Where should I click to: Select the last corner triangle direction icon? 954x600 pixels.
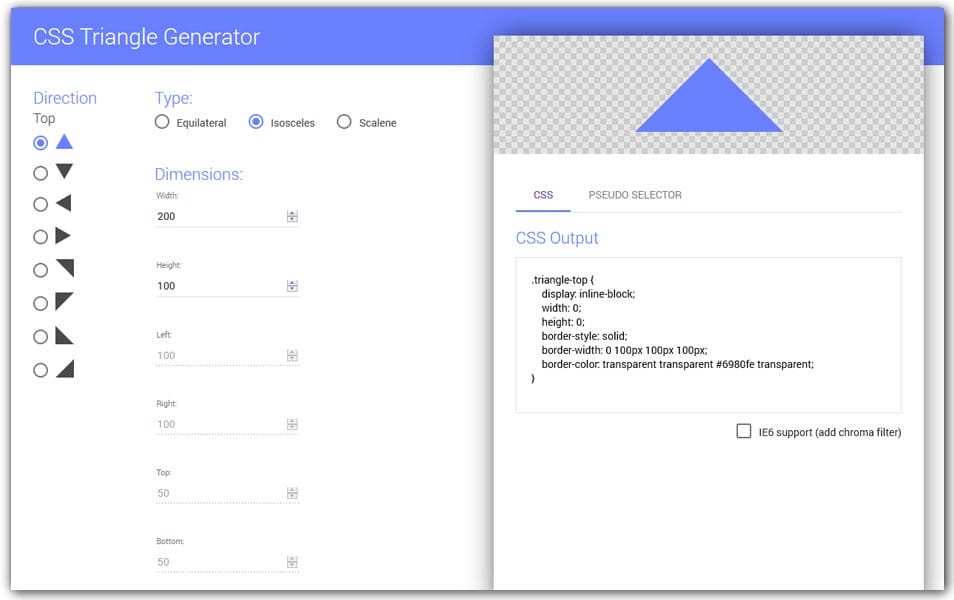click(63, 369)
